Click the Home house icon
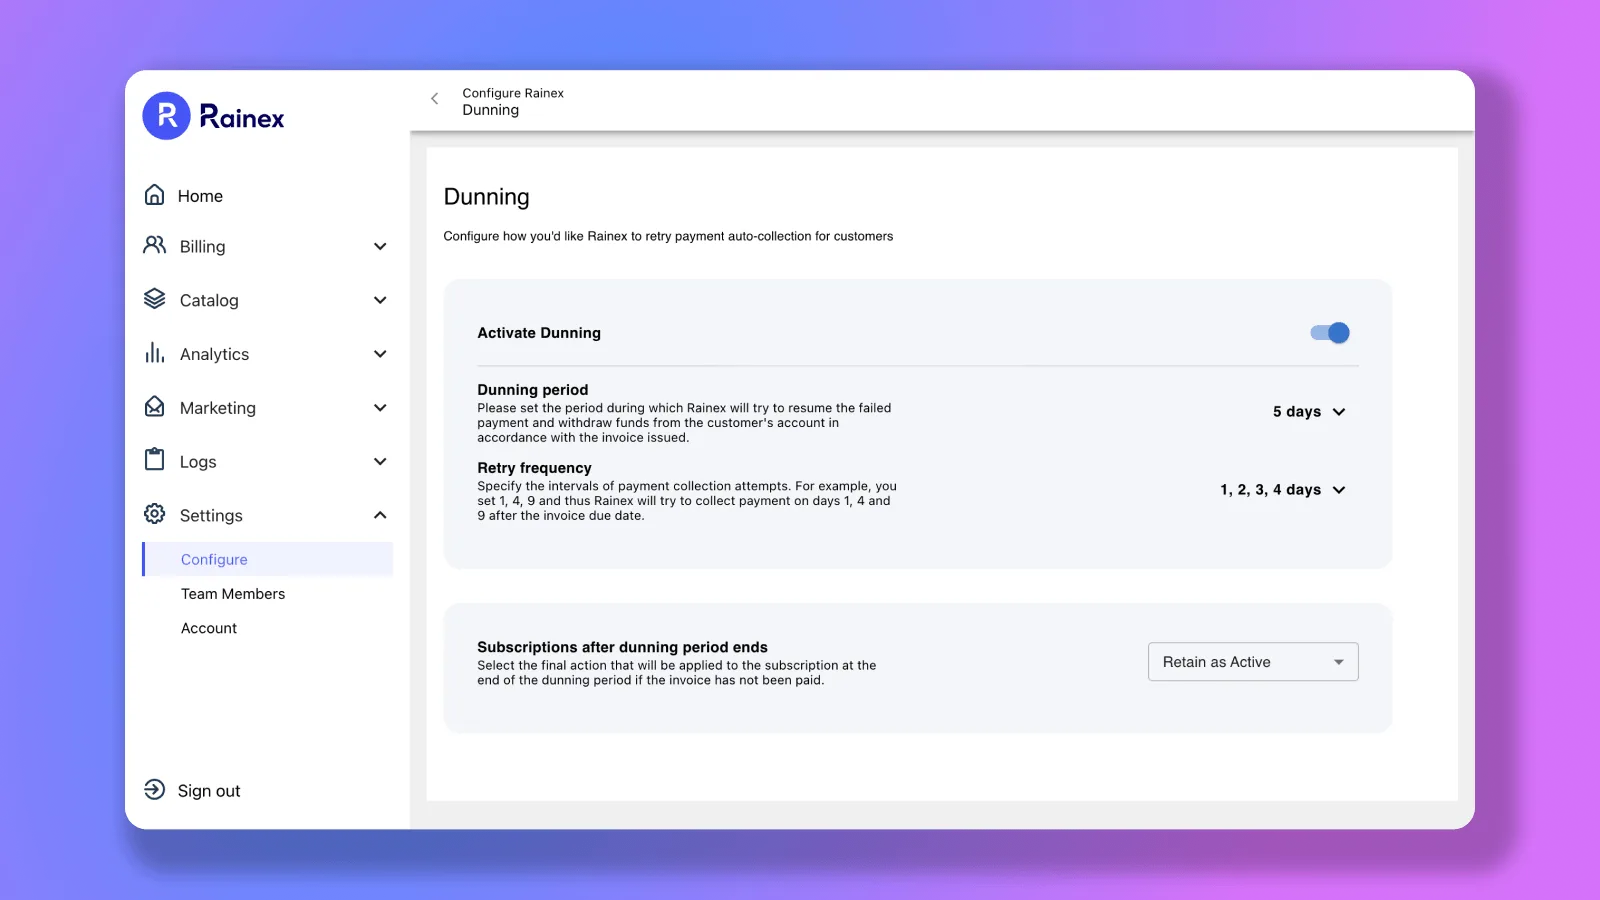Viewport: 1600px width, 900px height. [x=154, y=195]
